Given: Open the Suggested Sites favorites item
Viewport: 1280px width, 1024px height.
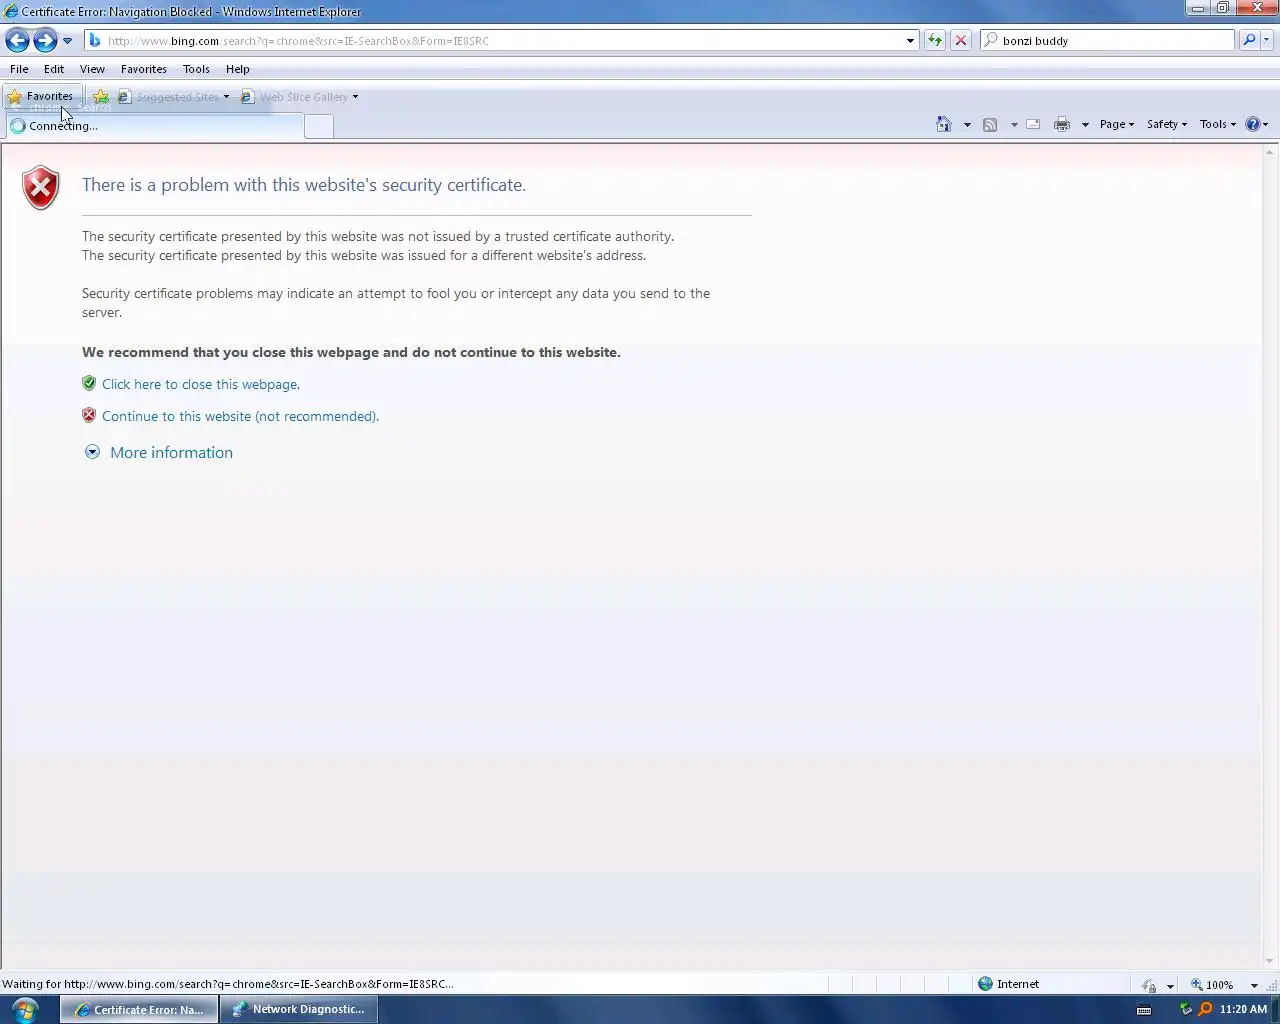Looking at the screenshot, I should click(174, 97).
